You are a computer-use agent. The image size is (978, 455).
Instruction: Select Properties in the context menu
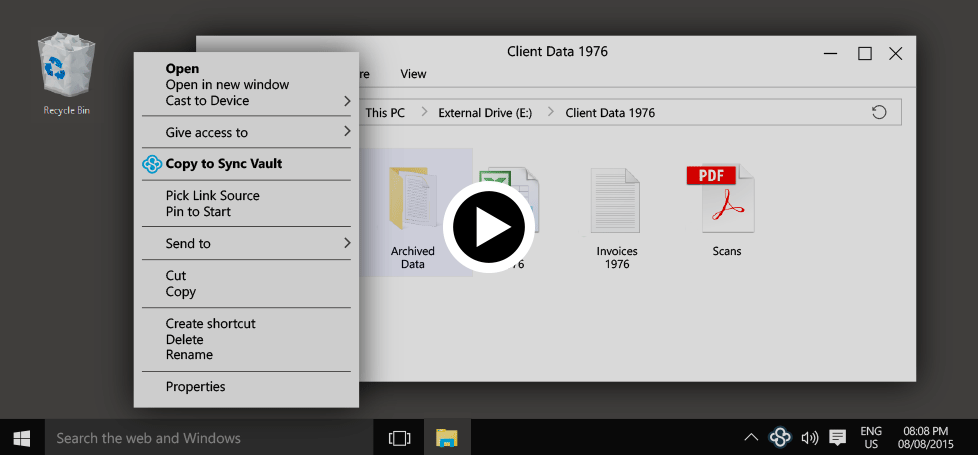pyautogui.click(x=196, y=387)
